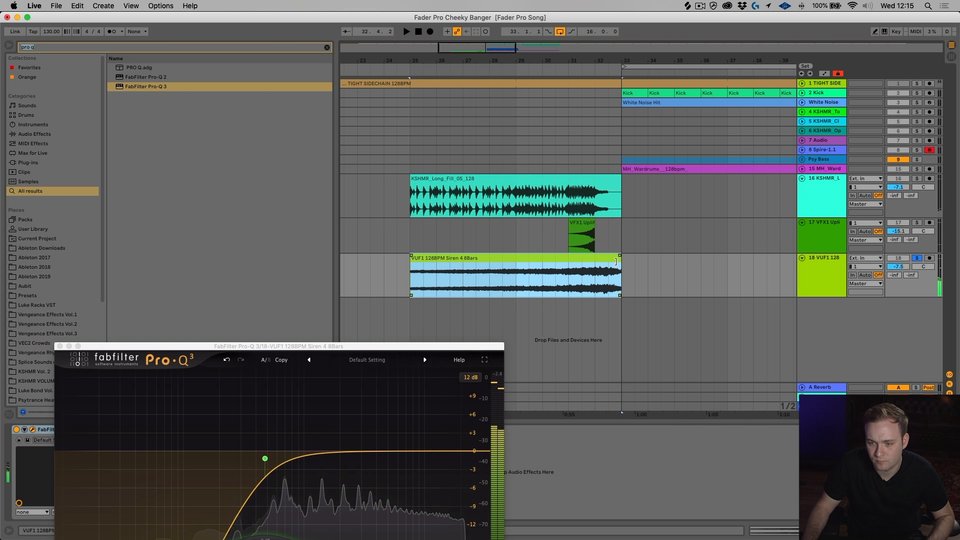This screenshot has height=540, width=960.
Task: Open Vengeance Effects Vol.1 folder
Action: 47,315
